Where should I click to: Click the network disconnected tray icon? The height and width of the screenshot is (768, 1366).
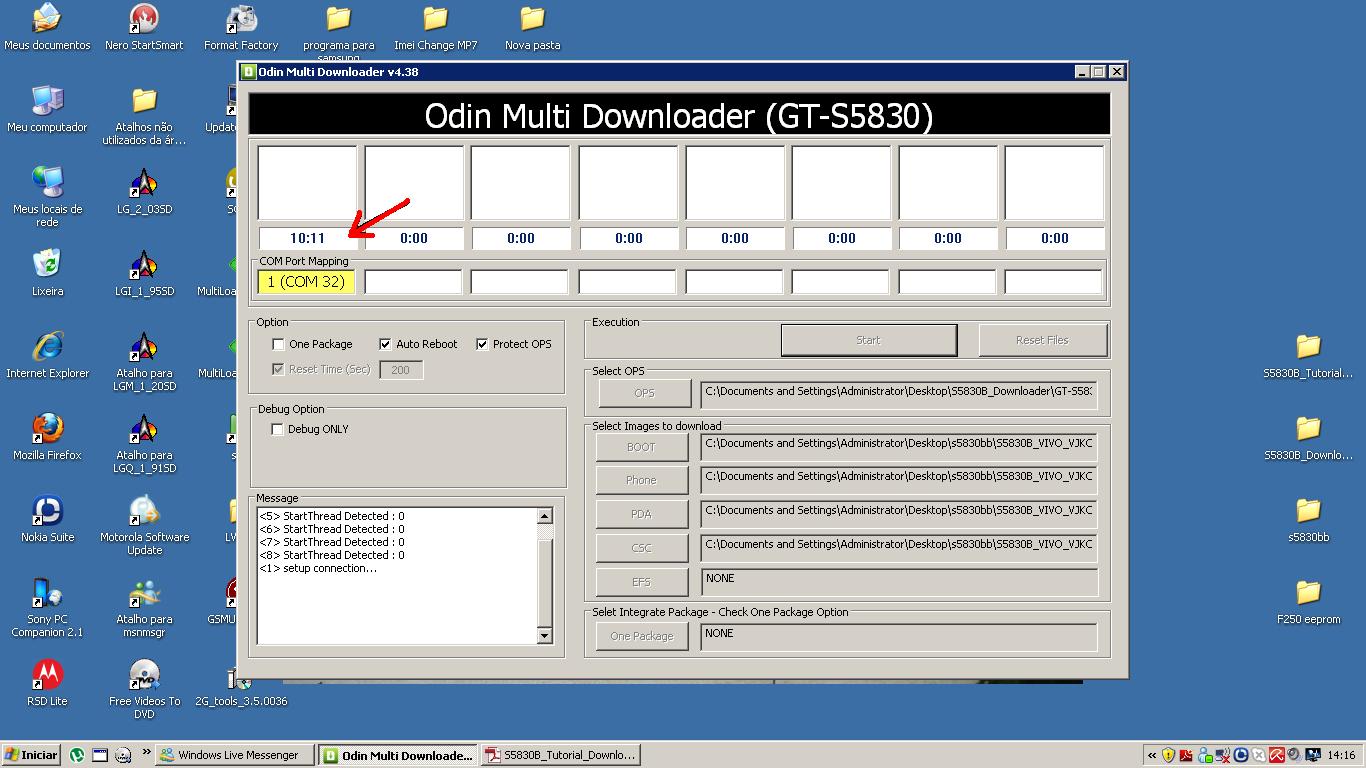[1222, 755]
